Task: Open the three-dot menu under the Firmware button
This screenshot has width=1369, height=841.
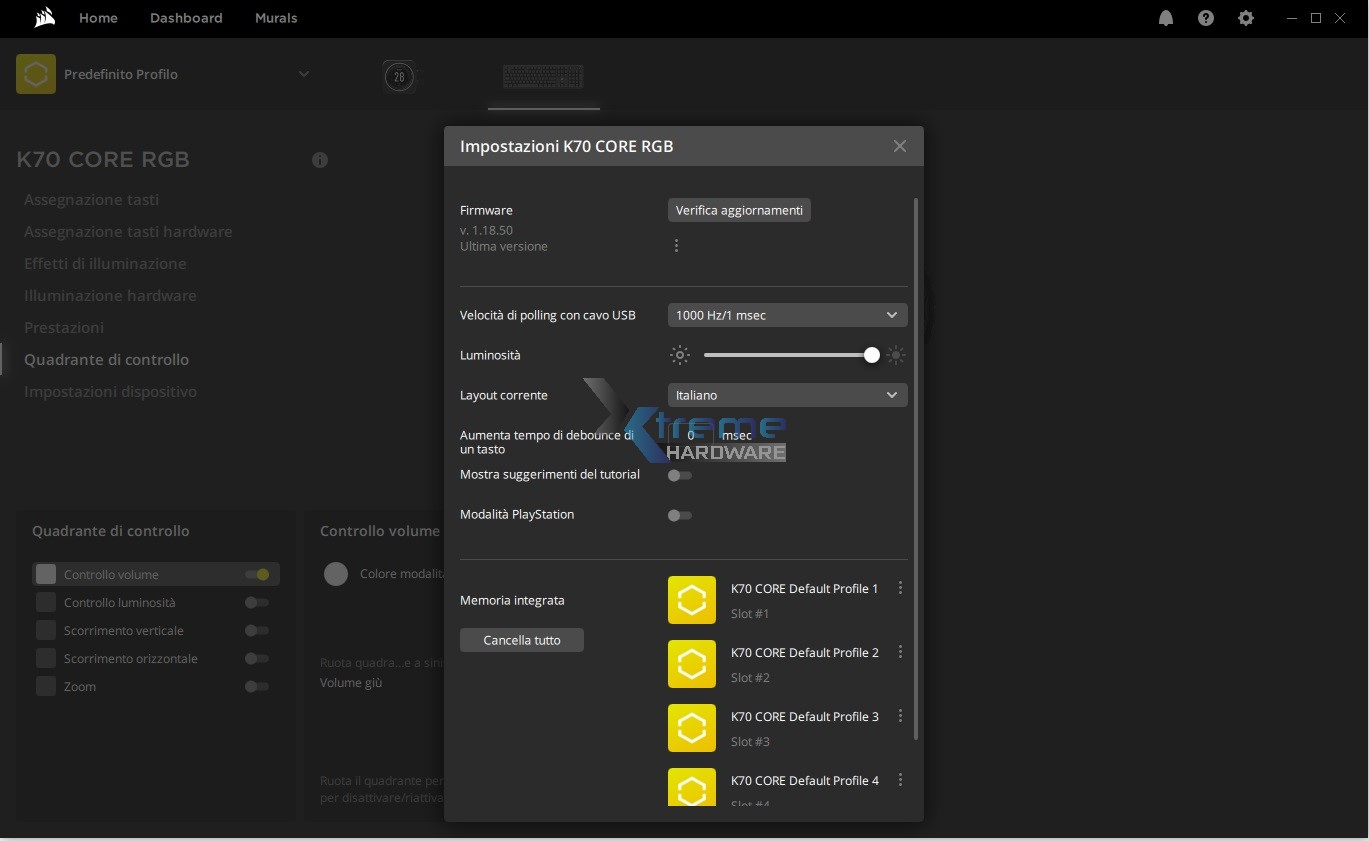Action: pyautogui.click(x=676, y=246)
